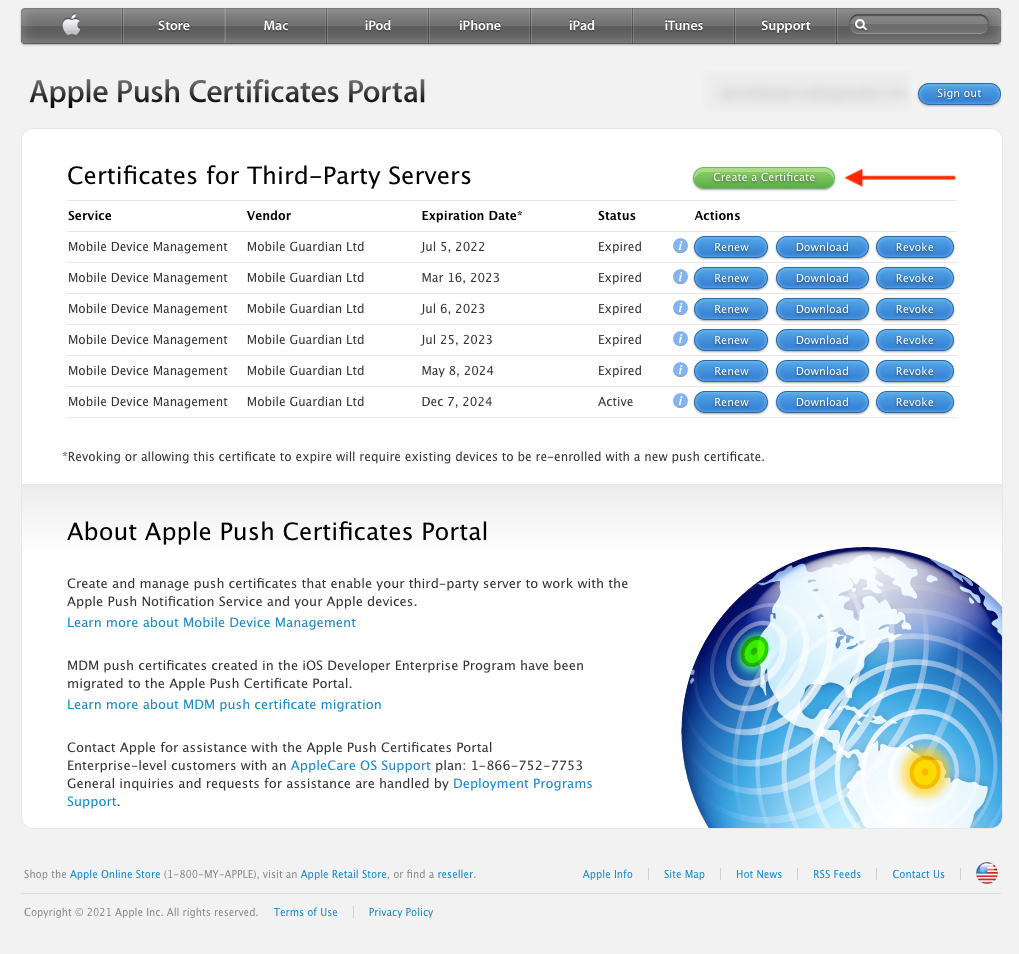1019x954 pixels.
Task: Click the Apple logo in navigation bar
Action: 71,25
